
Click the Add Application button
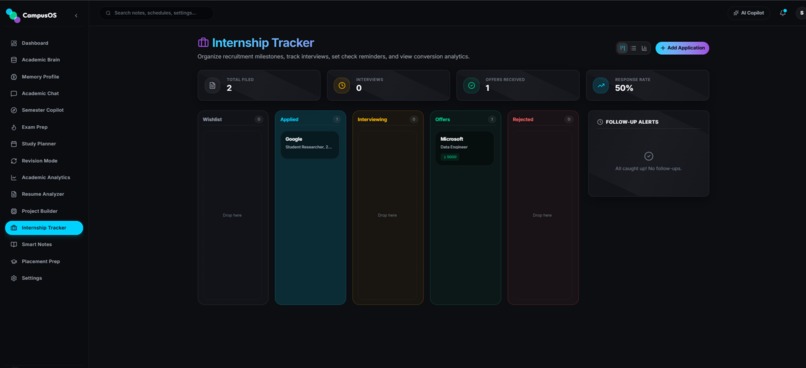click(x=682, y=48)
